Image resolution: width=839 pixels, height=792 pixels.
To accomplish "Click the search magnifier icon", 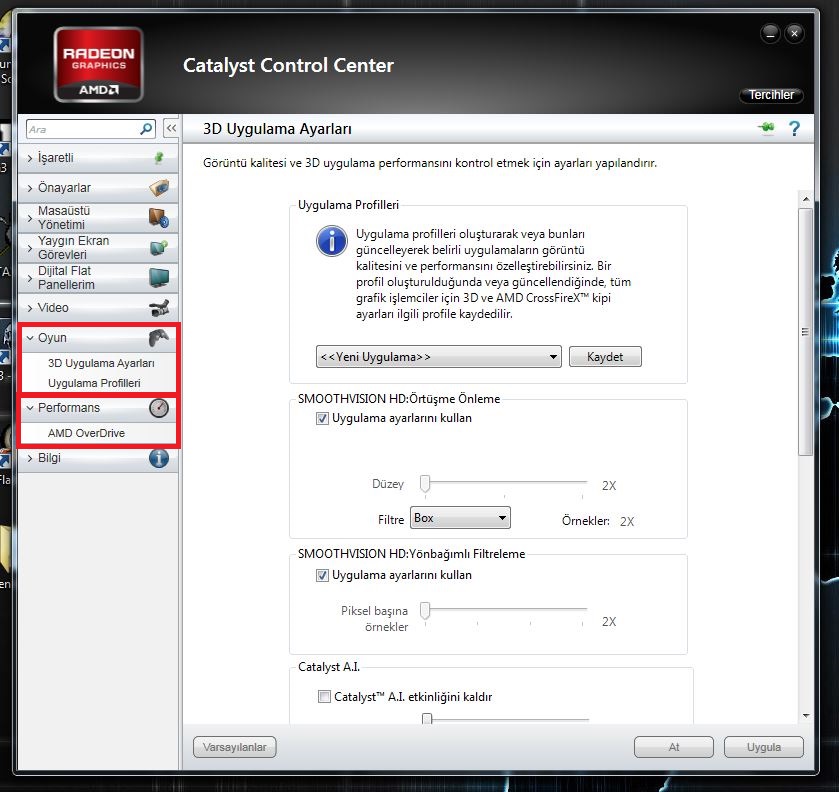I will pos(146,129).
